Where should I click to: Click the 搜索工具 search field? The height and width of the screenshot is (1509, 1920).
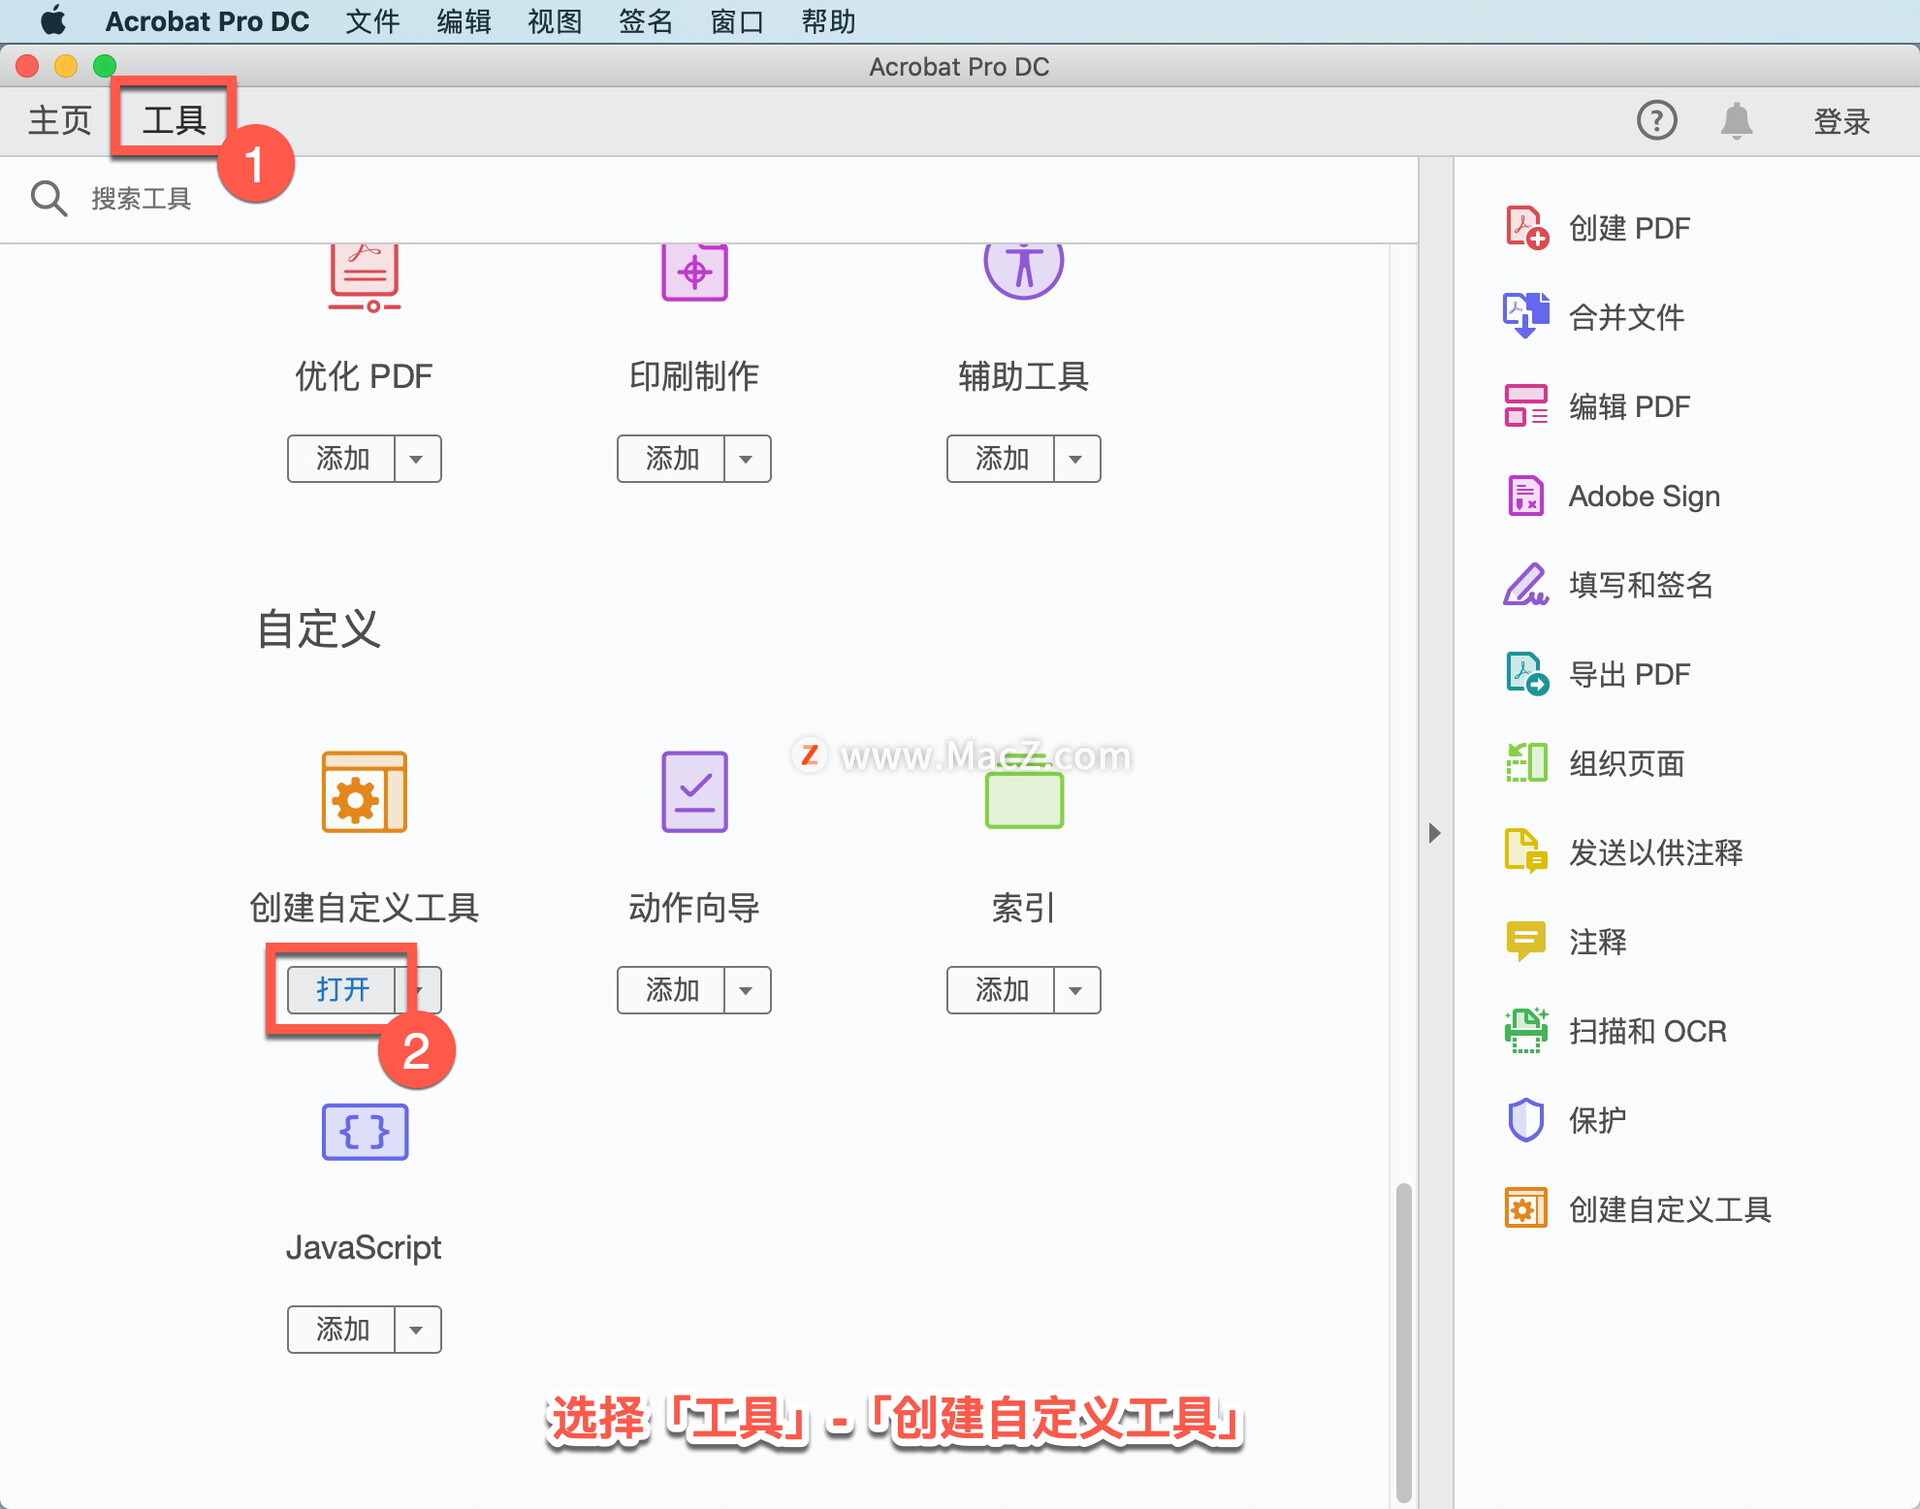coord(140,199)
